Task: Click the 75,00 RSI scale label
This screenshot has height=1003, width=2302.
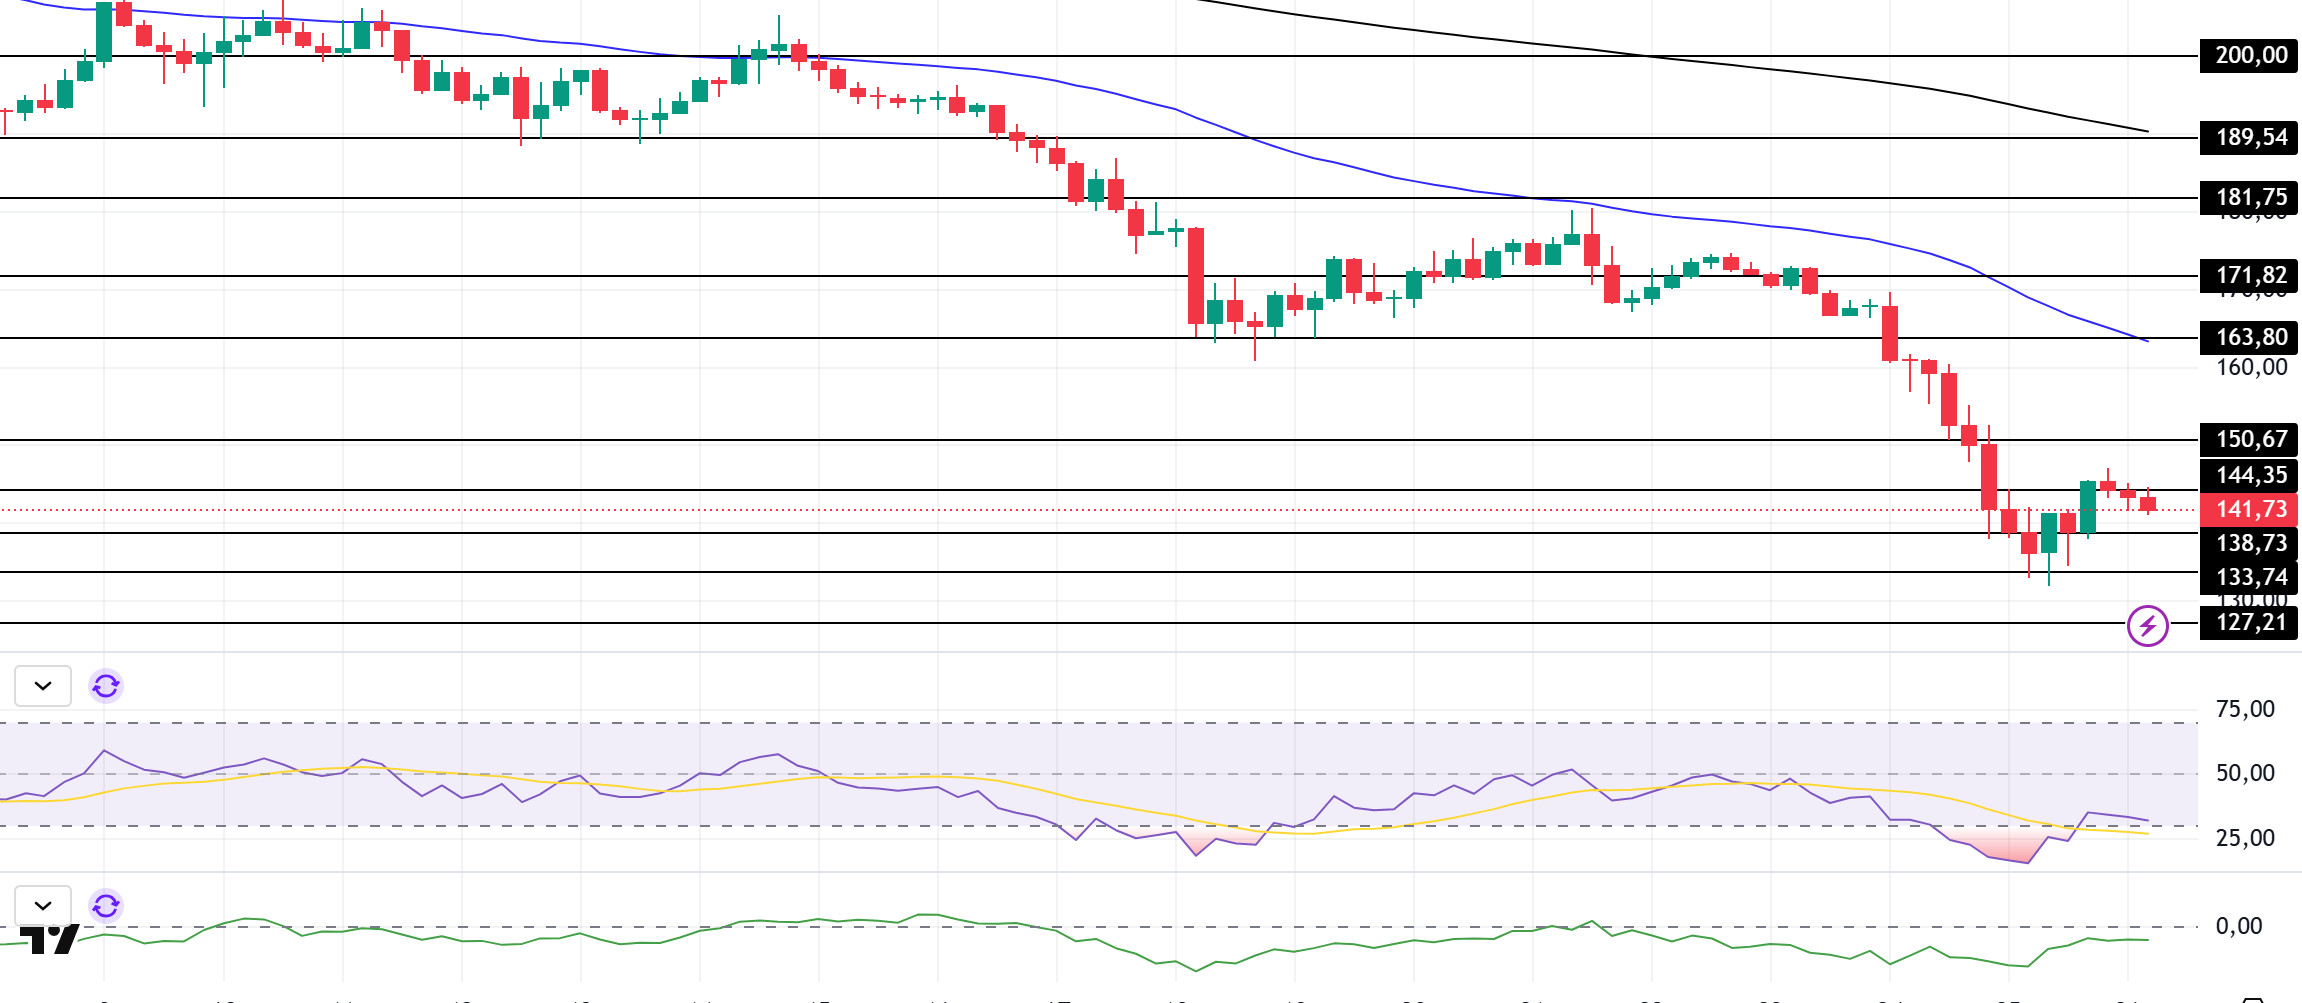Action: point(2245,709)
